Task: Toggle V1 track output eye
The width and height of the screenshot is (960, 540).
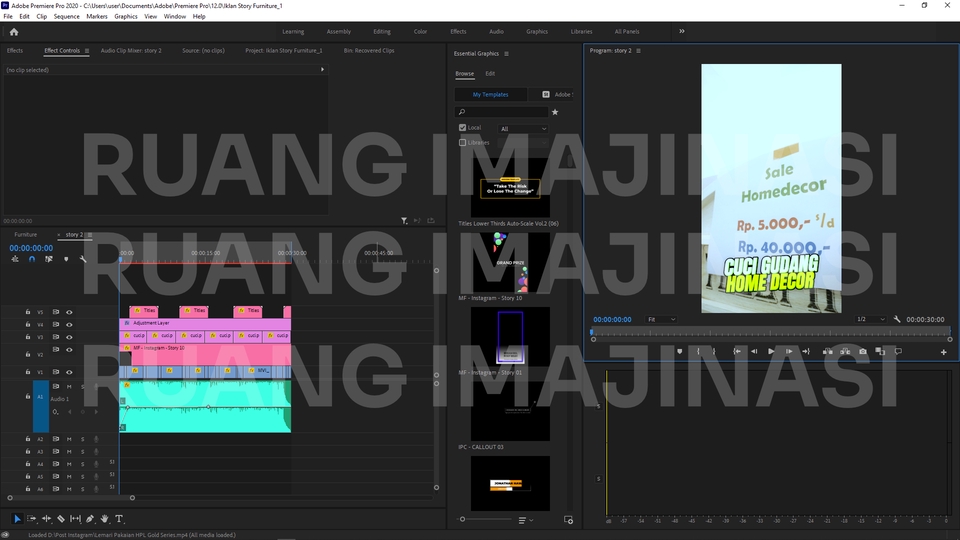Action: [x=69, y=372]
